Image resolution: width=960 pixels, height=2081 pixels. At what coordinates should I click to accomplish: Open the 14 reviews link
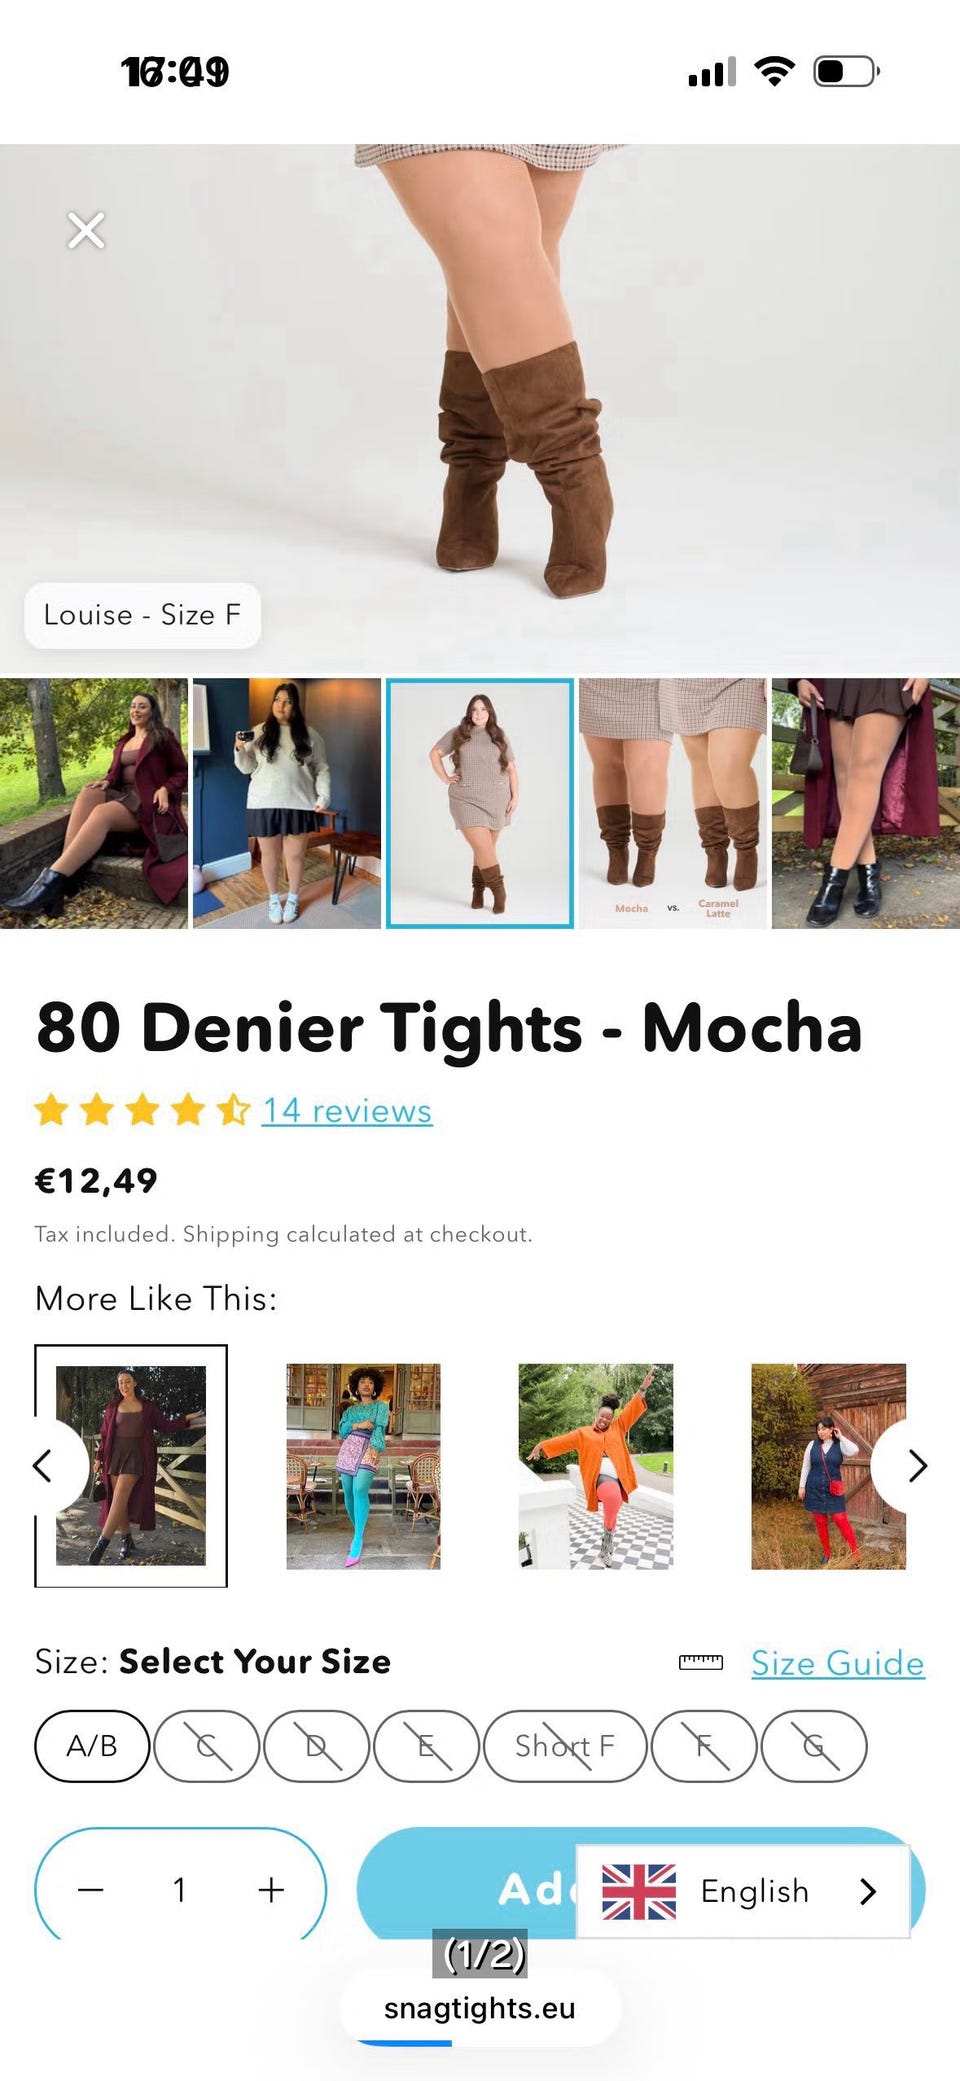click(x=347, y=1111)
